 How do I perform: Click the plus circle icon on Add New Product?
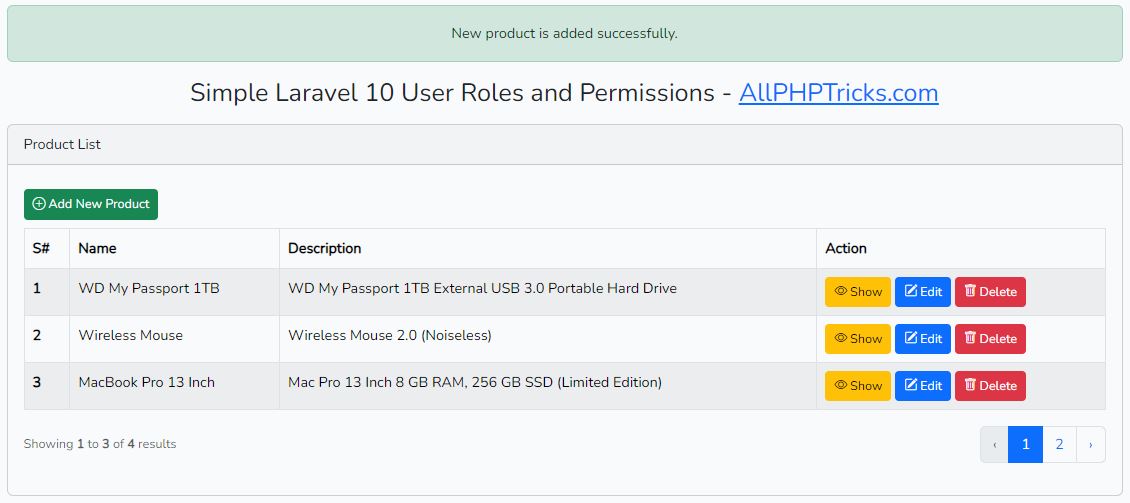[x=40, y=204]
